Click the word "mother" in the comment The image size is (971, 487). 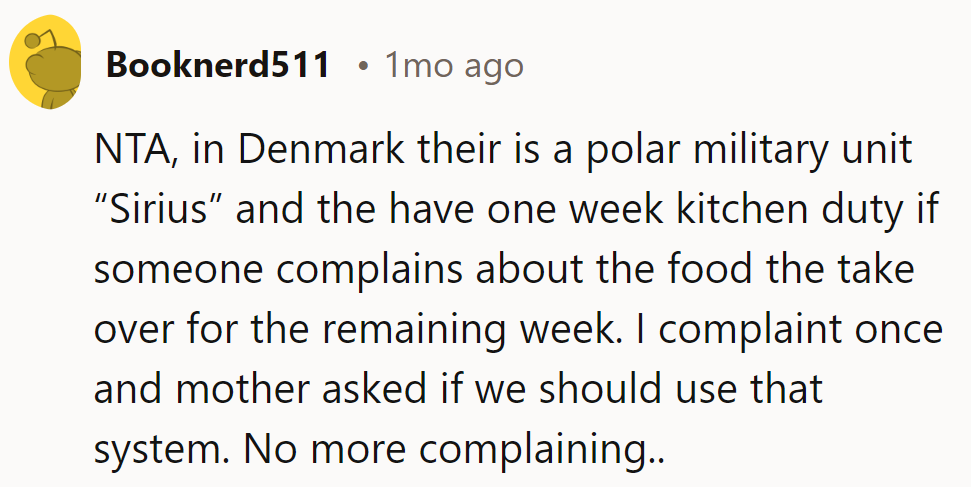pos(238,390)
